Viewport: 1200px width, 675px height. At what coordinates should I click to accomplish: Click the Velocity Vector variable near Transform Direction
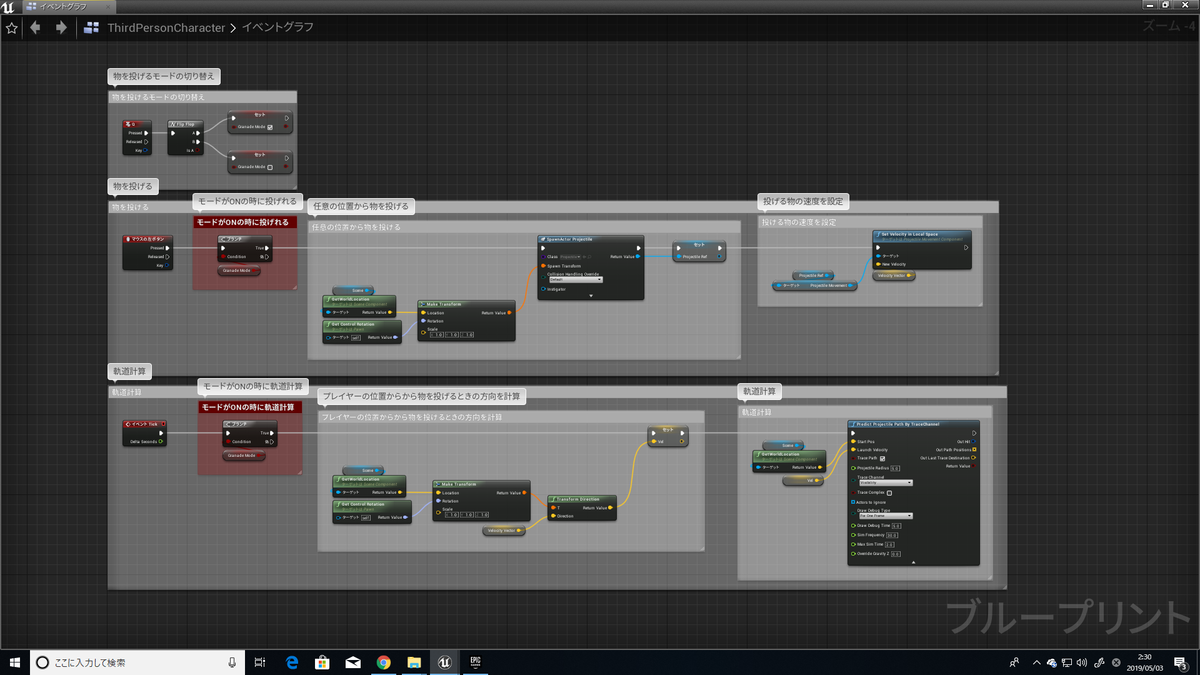504,530
